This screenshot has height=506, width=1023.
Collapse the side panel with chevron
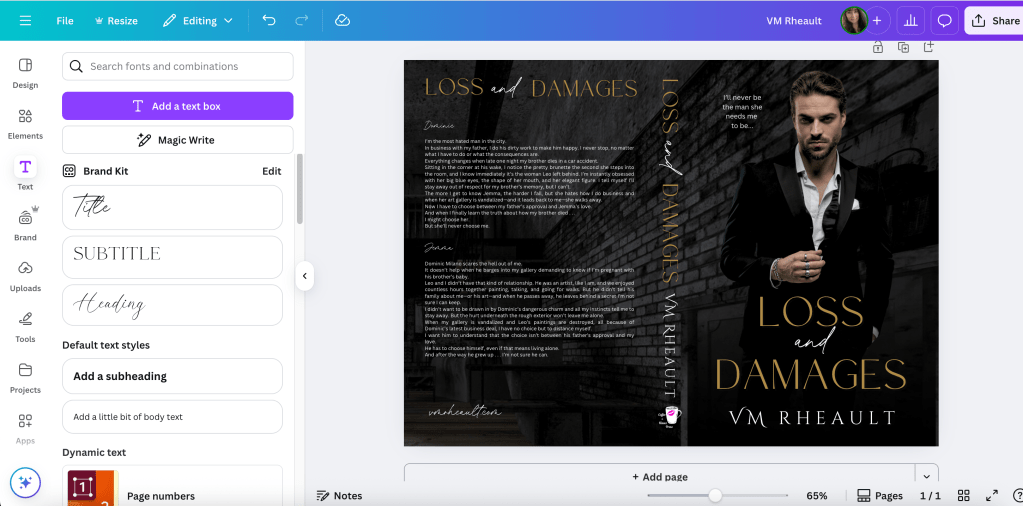pyautogui.click(x=305, y=276)
